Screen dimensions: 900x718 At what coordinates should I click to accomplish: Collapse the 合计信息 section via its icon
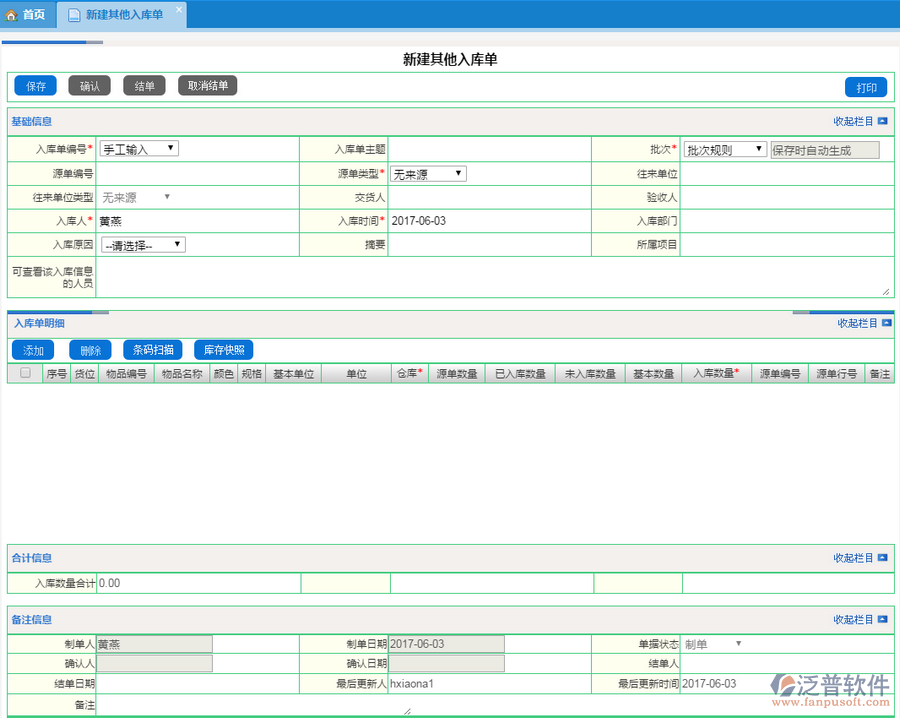coord(883,558)
